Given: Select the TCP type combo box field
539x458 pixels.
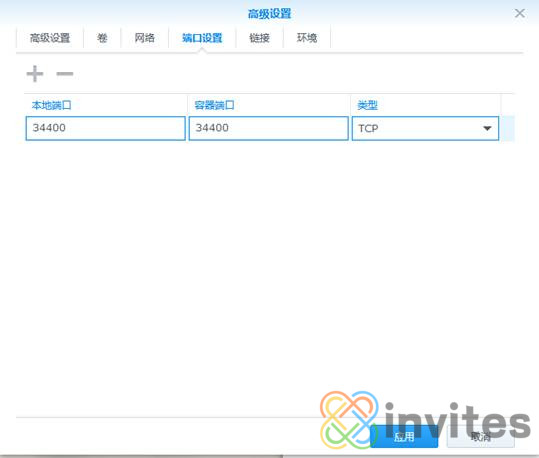Looking at the screenshot, I should 425,128.
